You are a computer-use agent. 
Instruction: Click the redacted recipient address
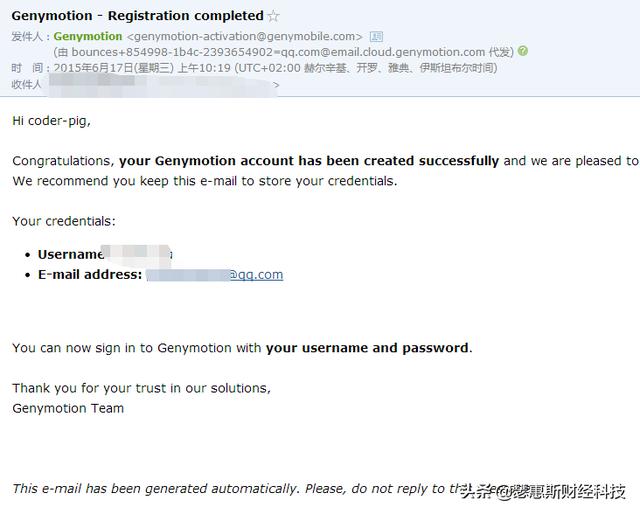point(160,85)
